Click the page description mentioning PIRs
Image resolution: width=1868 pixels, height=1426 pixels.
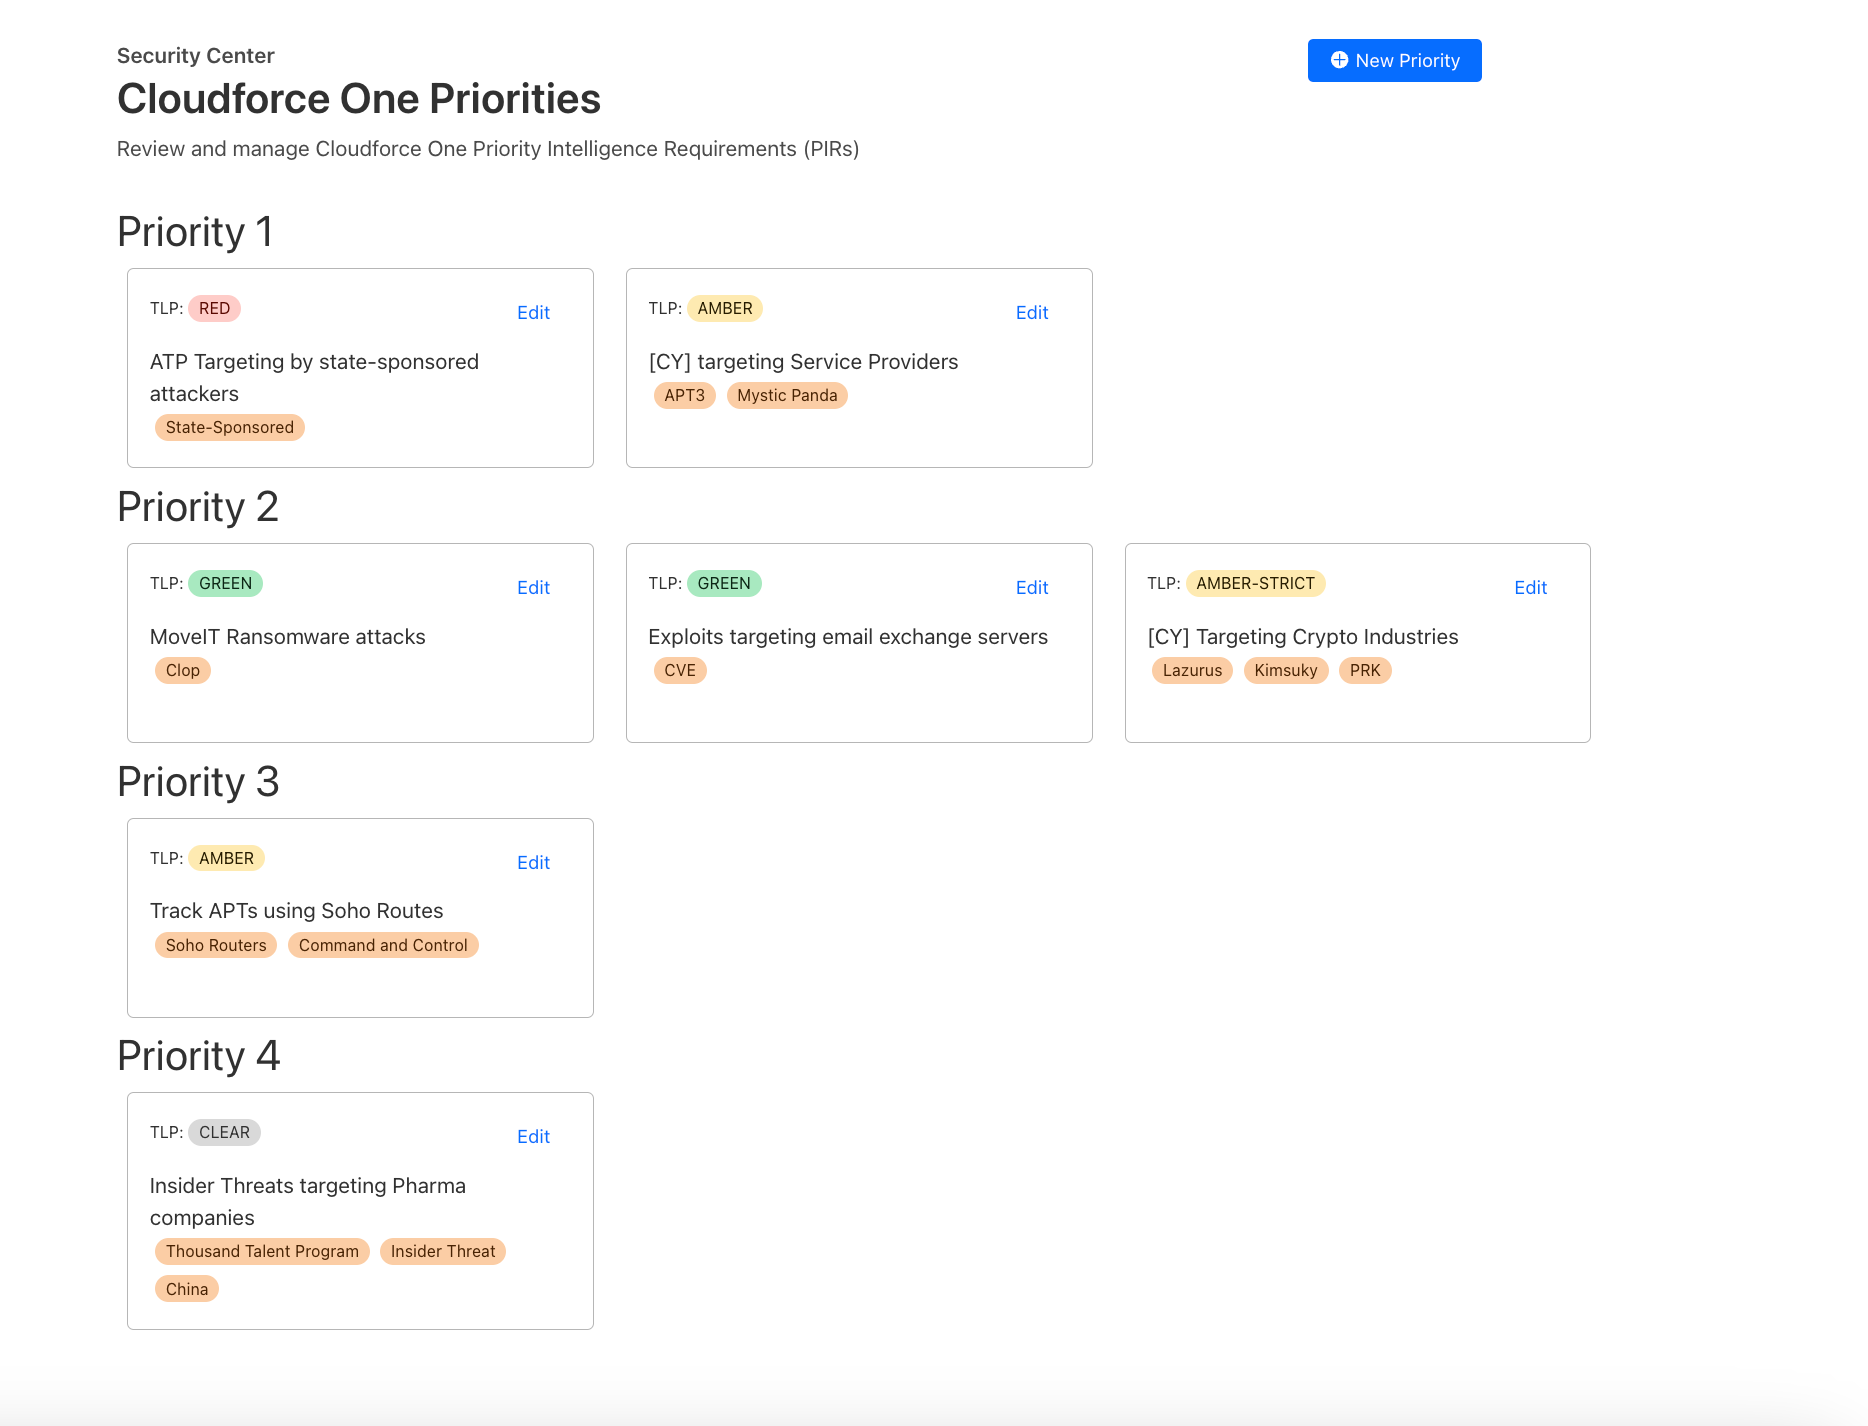488,149
